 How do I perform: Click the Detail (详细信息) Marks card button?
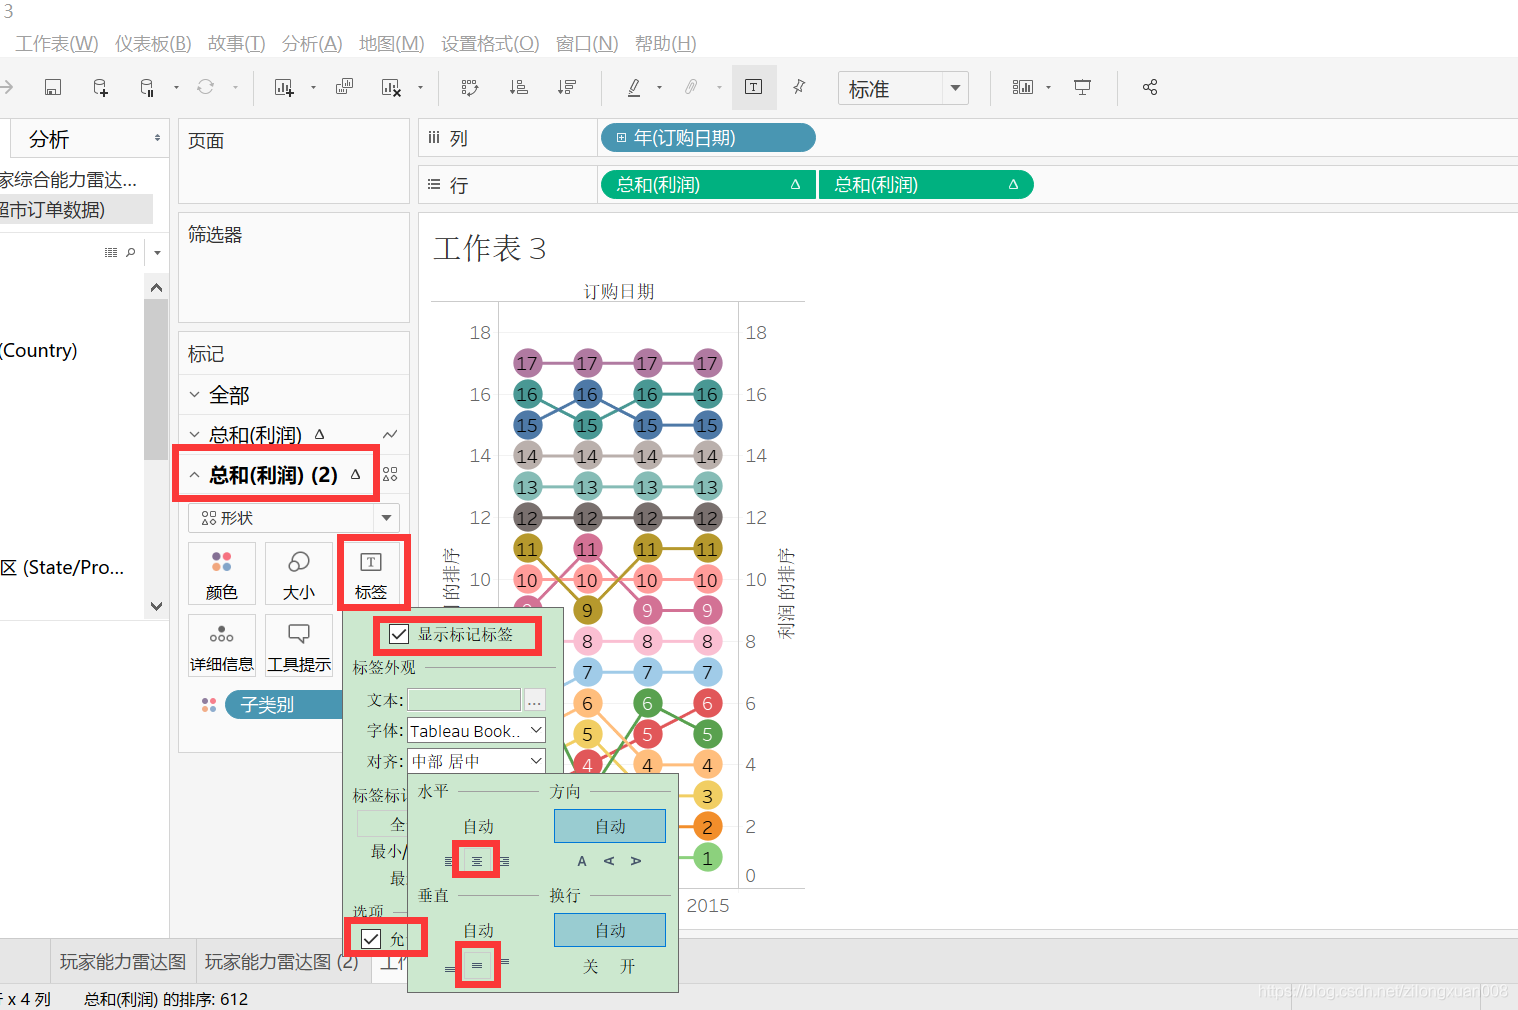click(221, 645)
